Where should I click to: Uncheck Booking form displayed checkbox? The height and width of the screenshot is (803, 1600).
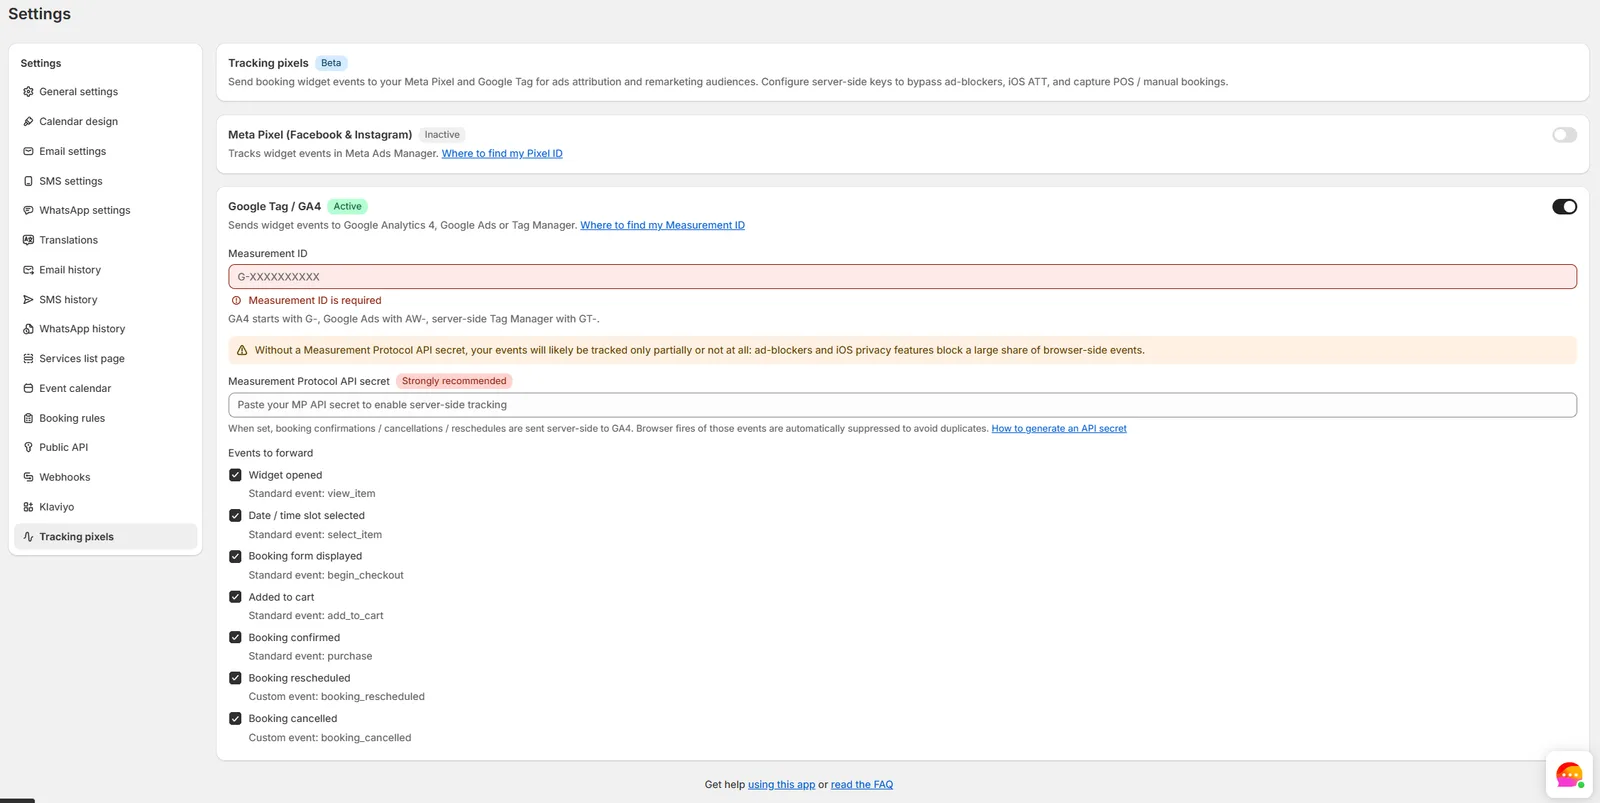pyautogui.click(x=235, y=557)
